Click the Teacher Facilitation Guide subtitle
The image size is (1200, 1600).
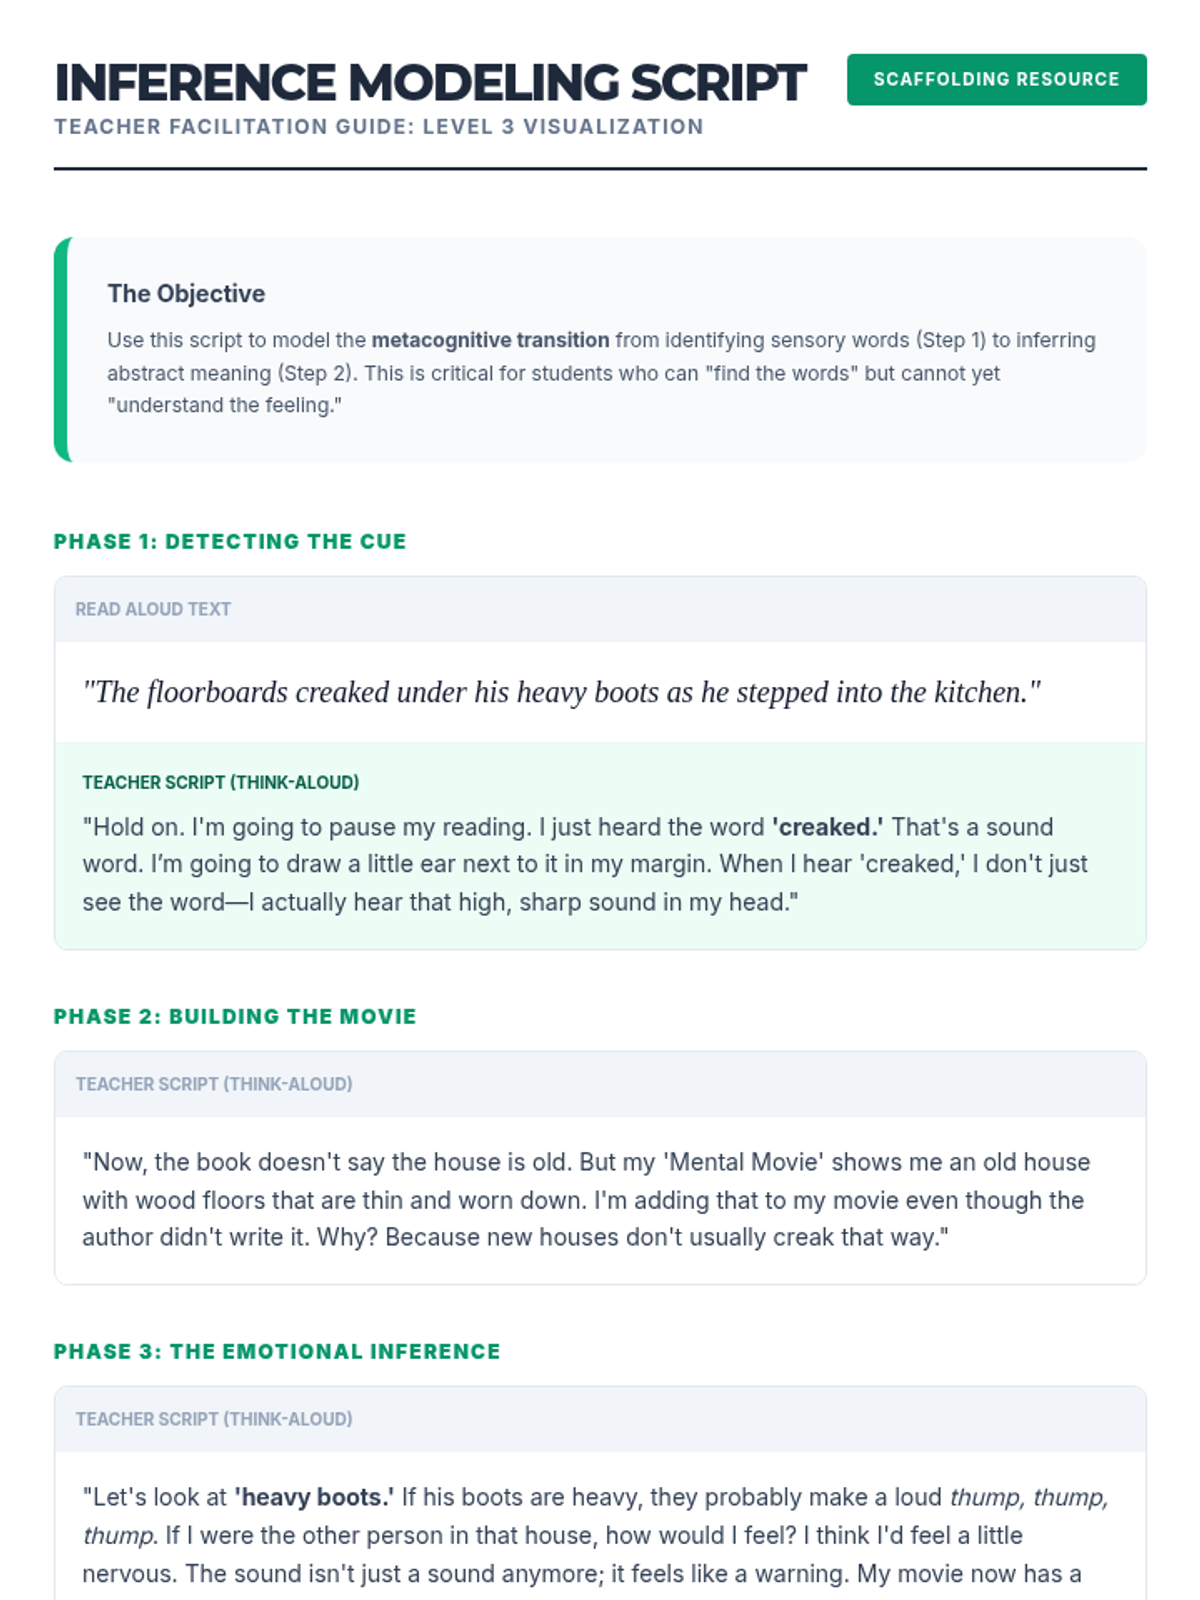click(x=379, y=127)
